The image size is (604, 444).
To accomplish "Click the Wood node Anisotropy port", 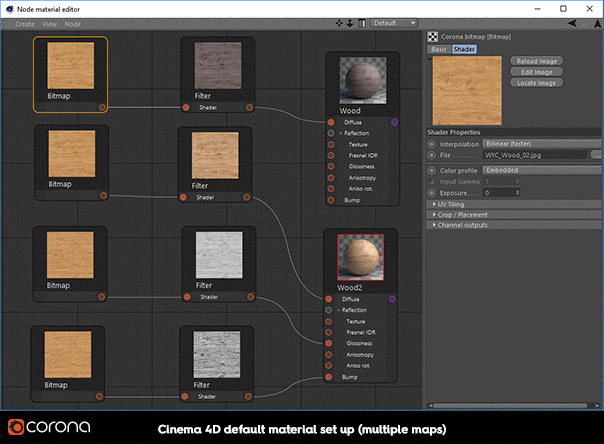I will [331, 178].
